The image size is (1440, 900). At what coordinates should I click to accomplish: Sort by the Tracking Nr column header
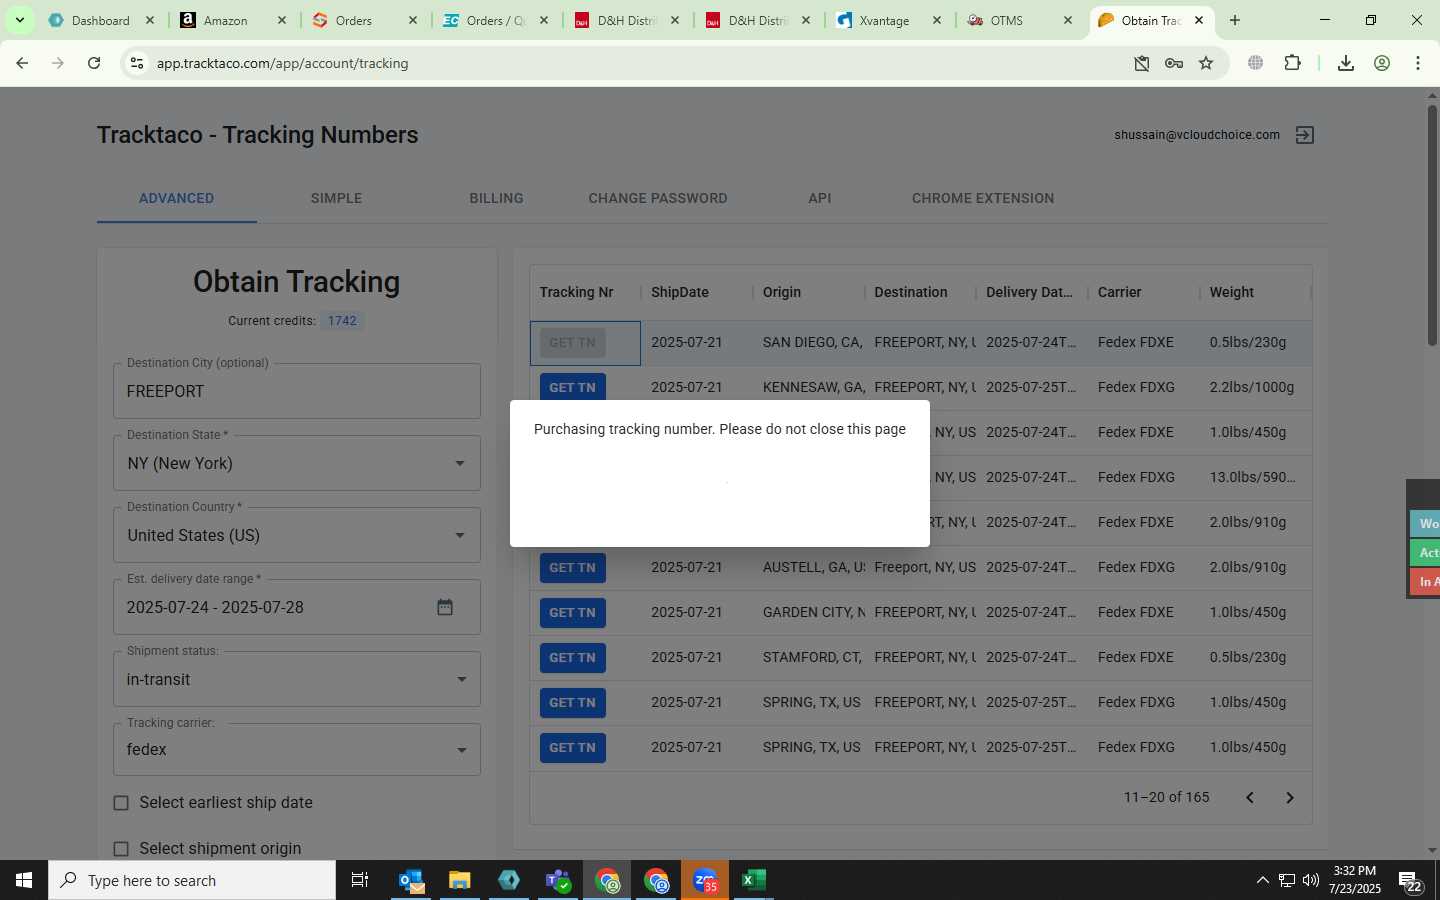(576, 292)
